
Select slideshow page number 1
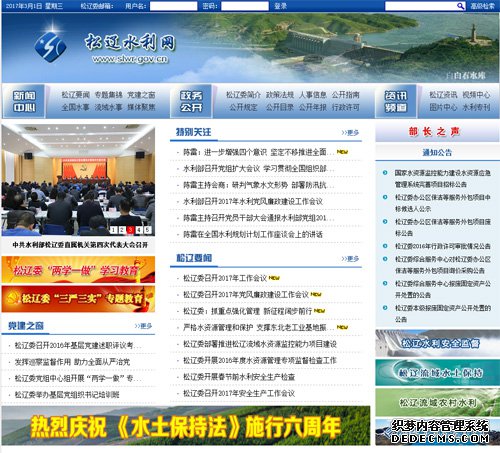[113, 230]
